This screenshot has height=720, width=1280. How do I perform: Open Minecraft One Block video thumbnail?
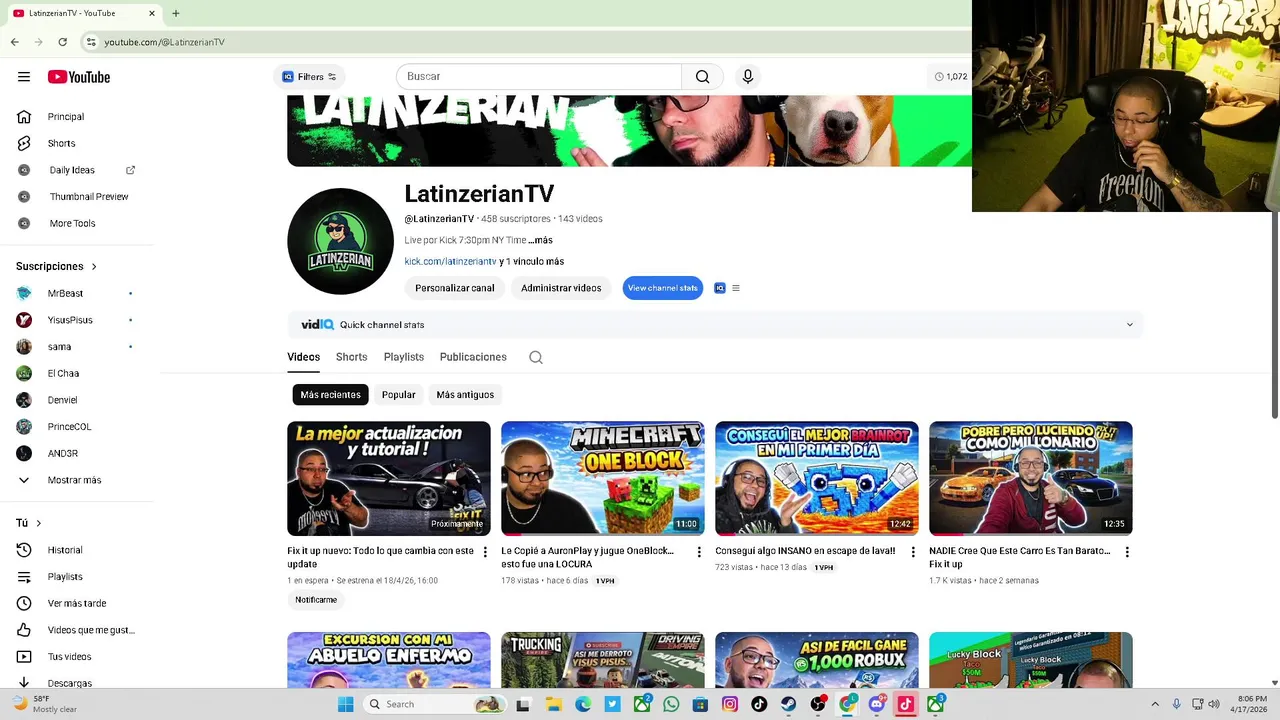[x=603, y=478]
